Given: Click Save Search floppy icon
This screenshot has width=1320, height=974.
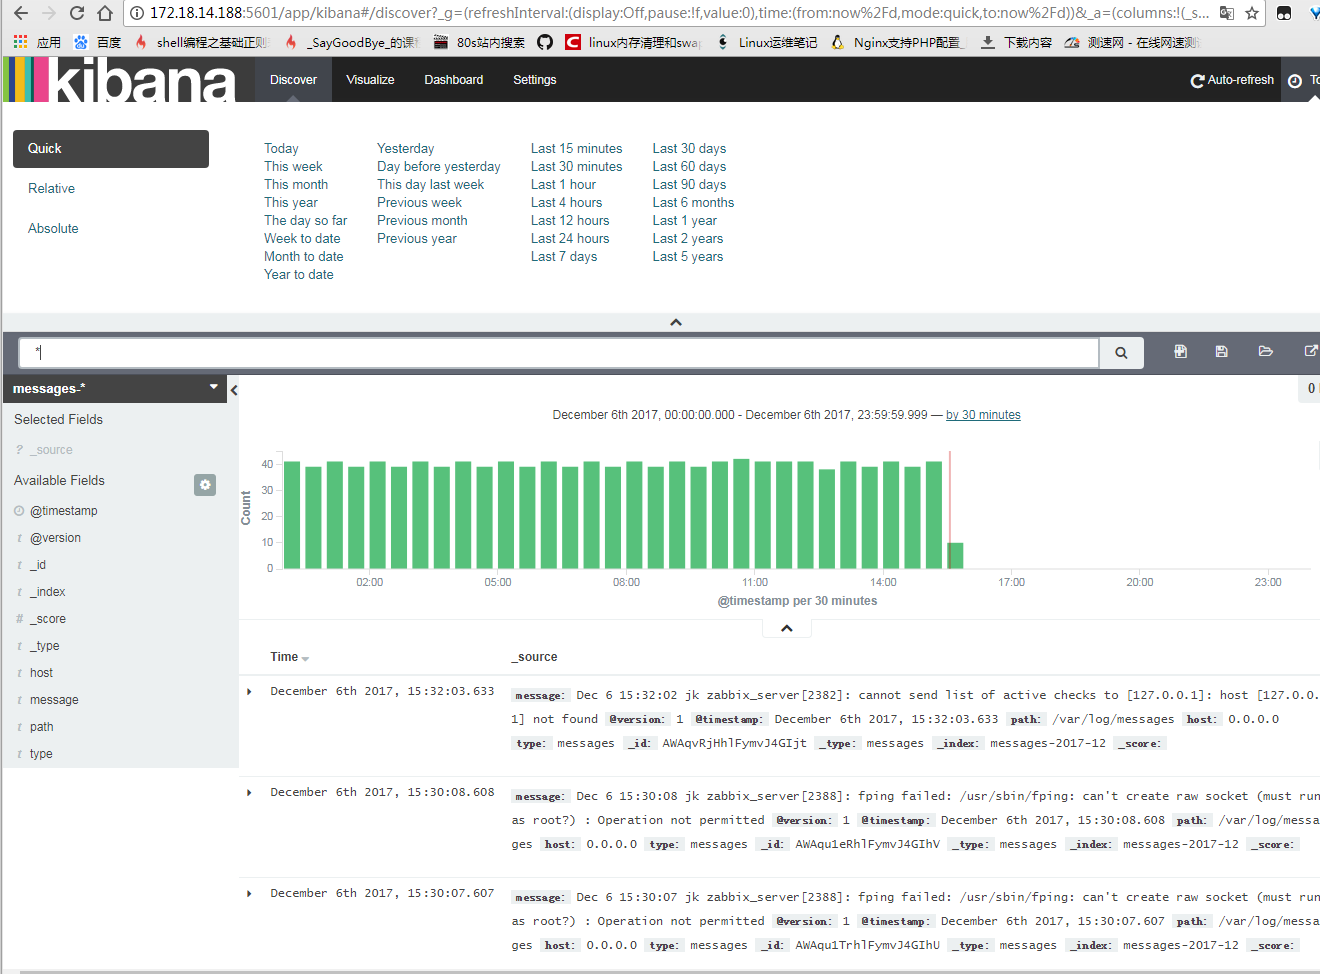Looking at the screenshot, I should 1222,351.
